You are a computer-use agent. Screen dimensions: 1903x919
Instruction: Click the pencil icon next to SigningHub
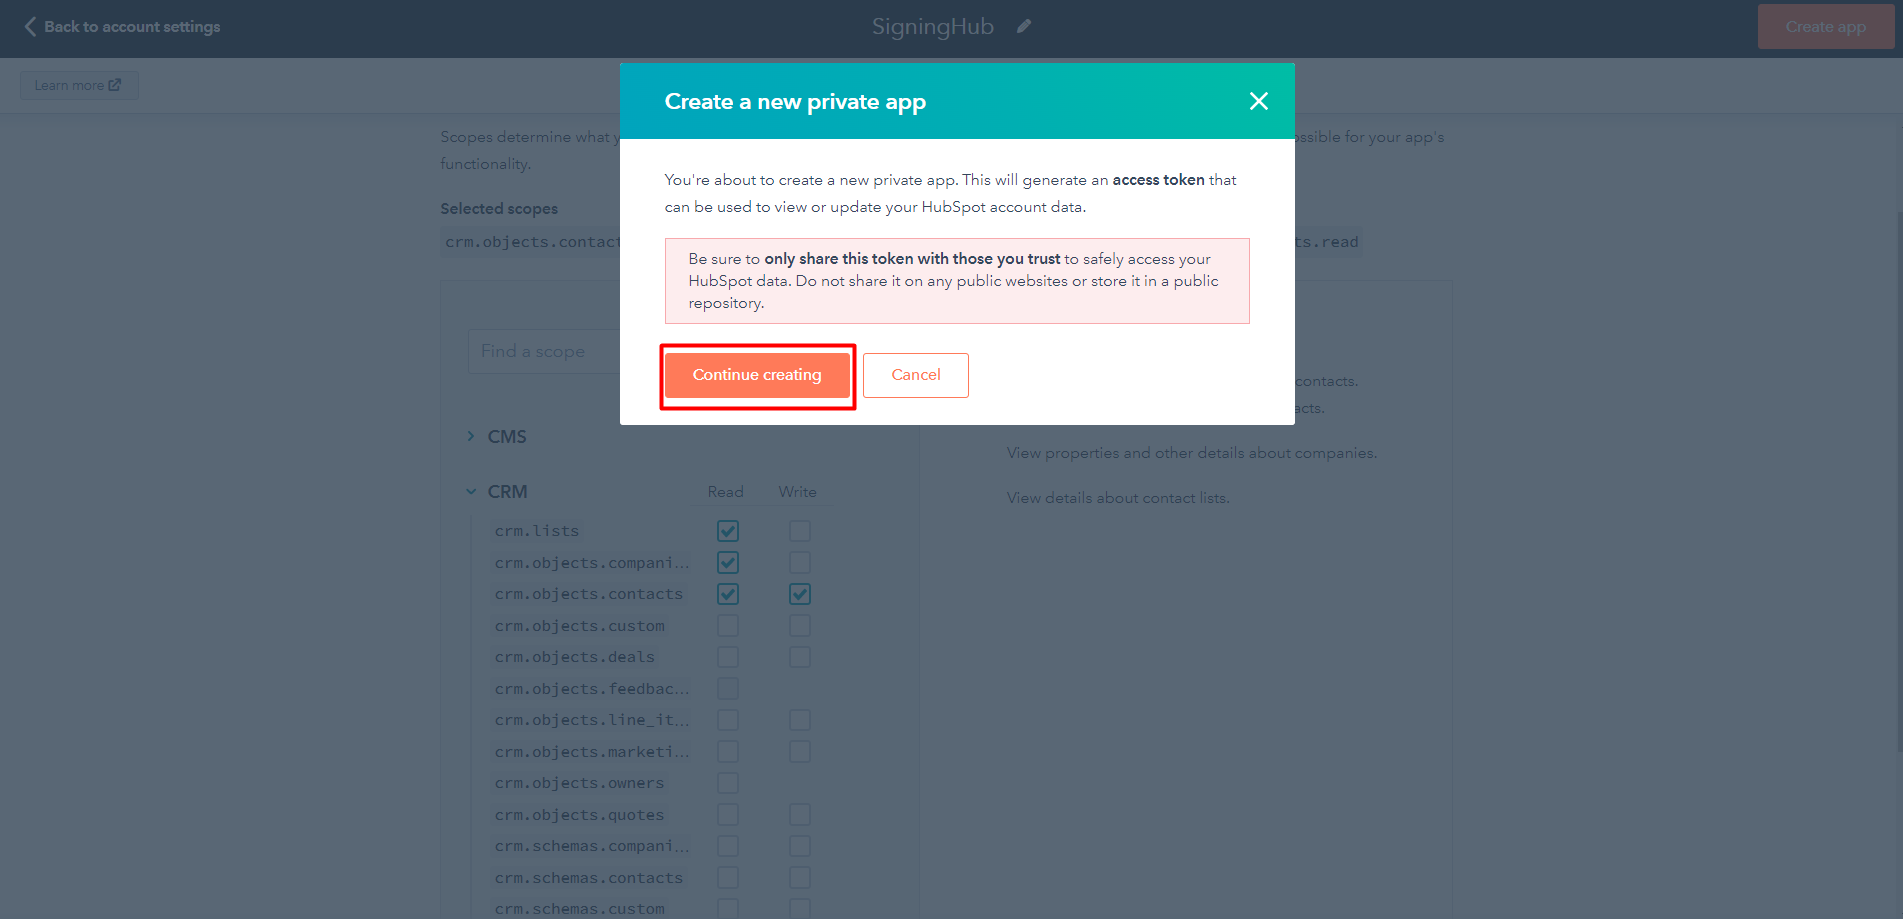tap(1024, 27)
